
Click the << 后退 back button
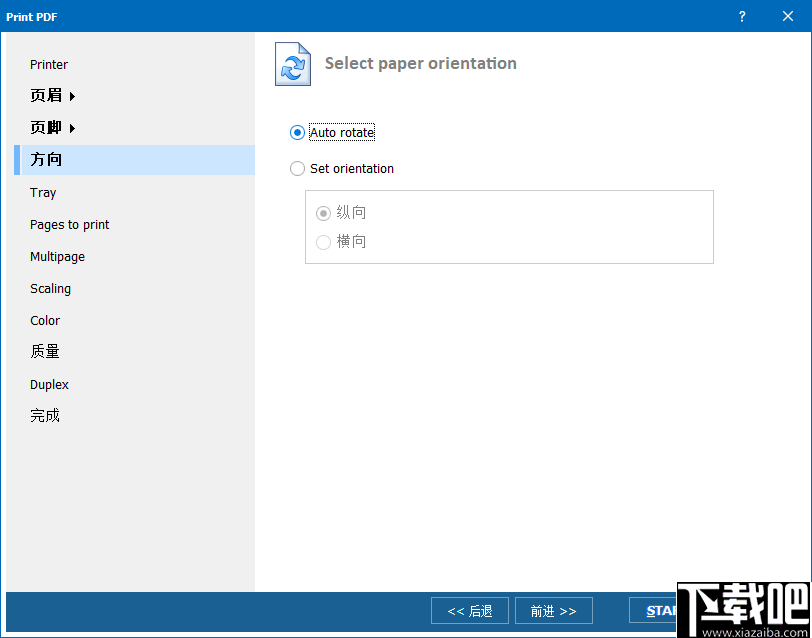(469, 610)
